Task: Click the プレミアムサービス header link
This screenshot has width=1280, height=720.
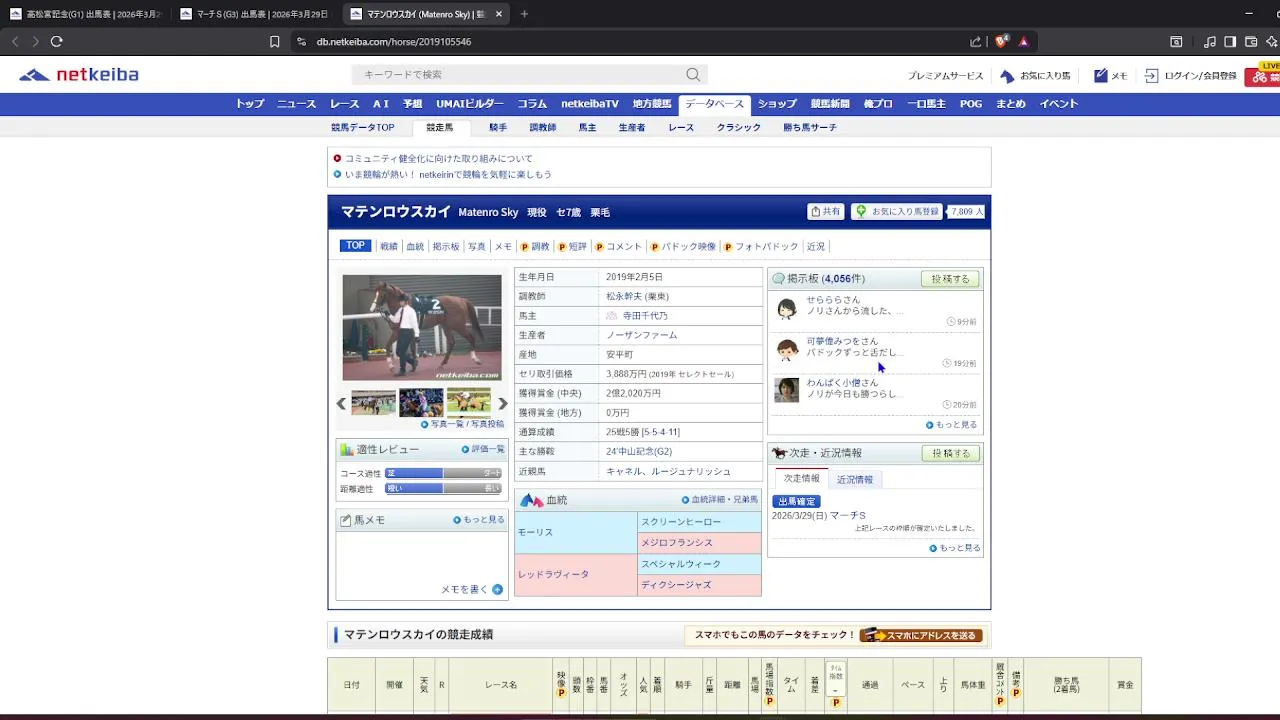Action: point(946,76)
